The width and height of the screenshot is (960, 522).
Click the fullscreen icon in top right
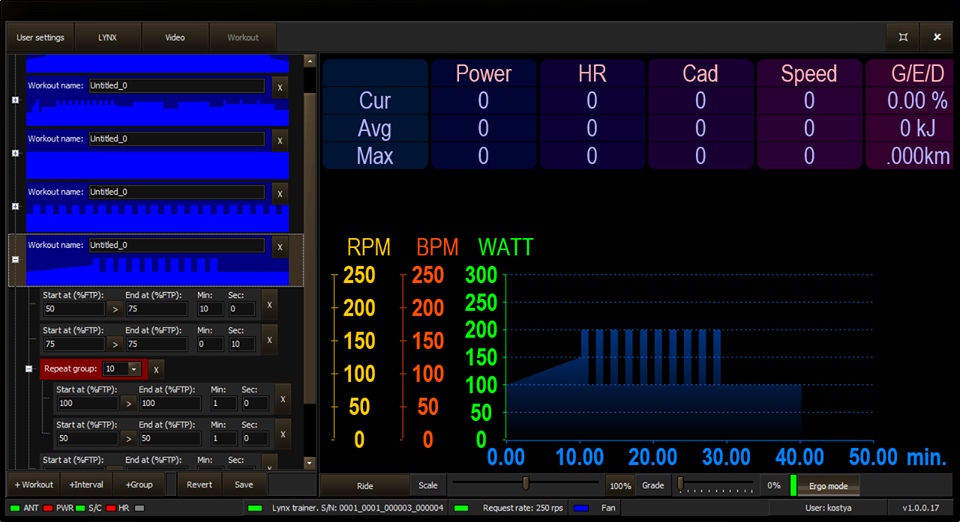pos(903,37)
